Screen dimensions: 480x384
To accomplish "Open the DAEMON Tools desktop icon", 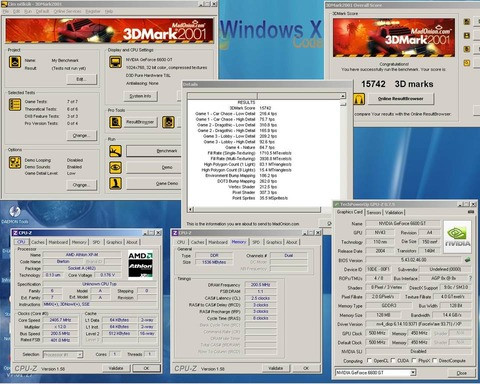I will click(14, 215).
